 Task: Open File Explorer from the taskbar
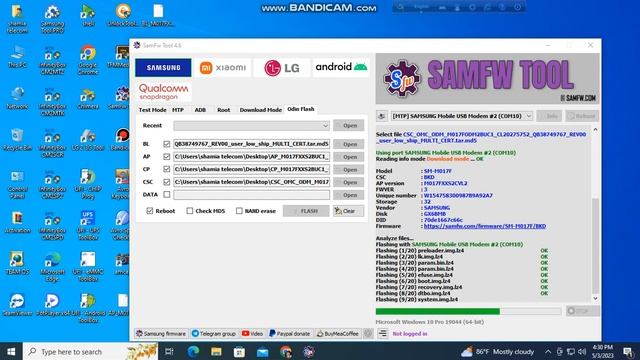pyautogui.click(x=216, y=351)
